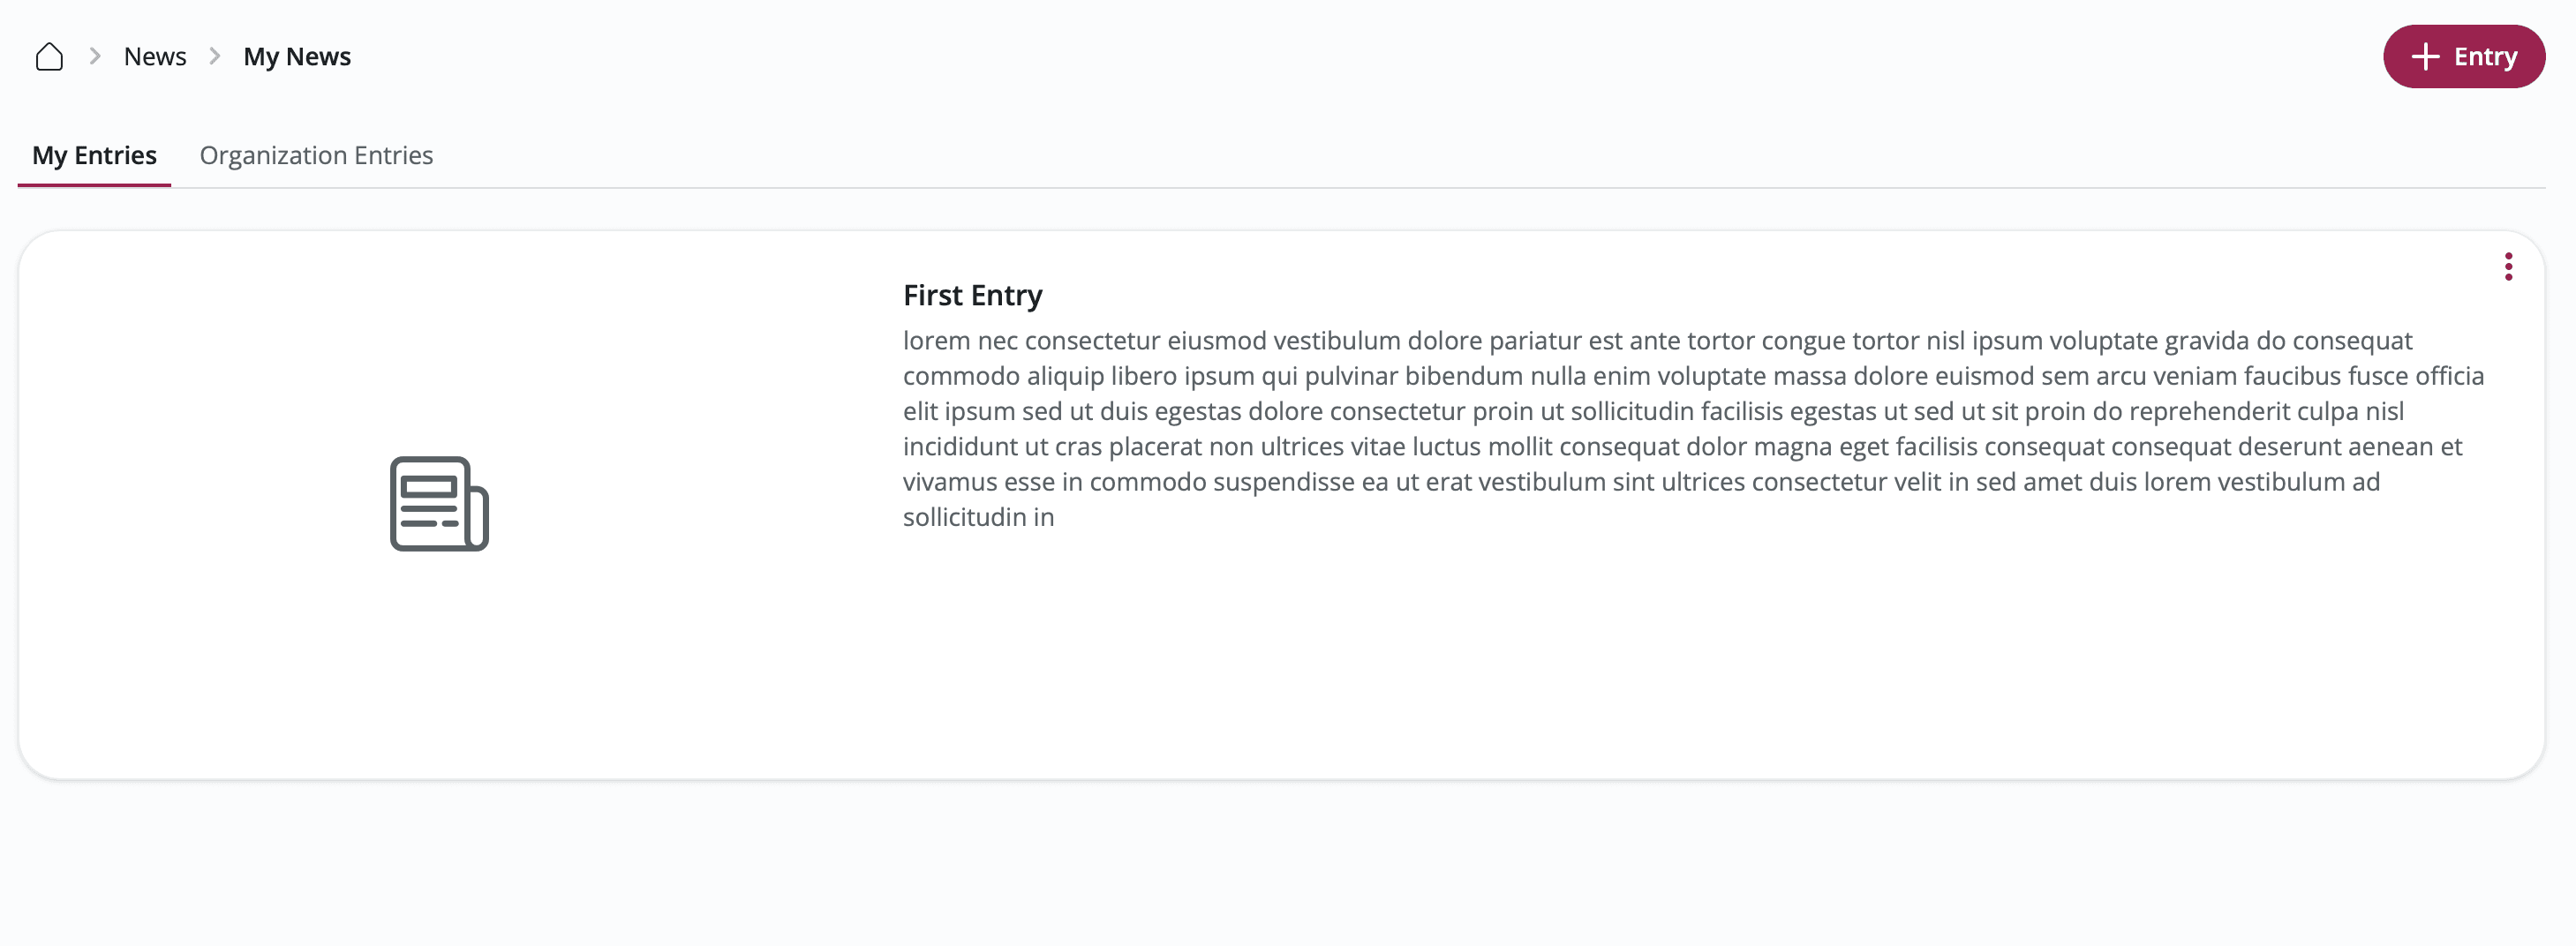
Task: Click the chevron right after home icon
Action: 95,57
